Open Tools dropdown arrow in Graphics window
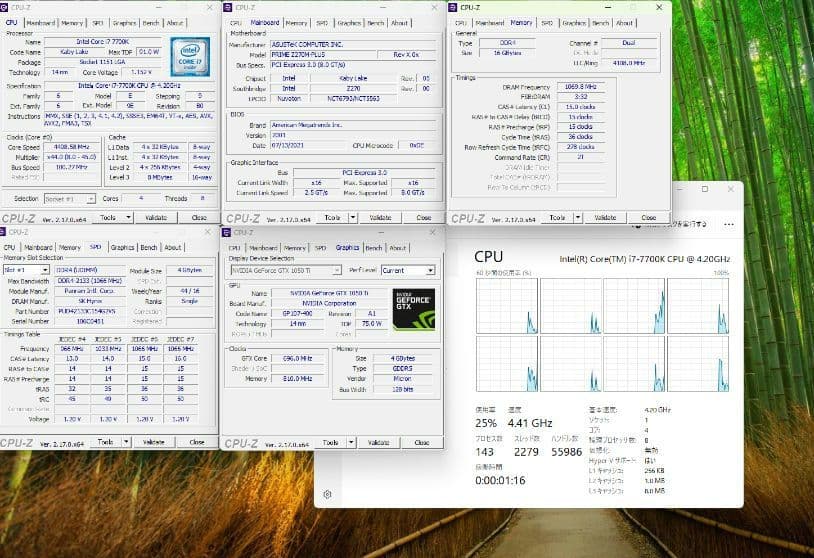Screen dimensions: 814x558 [351, 442]
